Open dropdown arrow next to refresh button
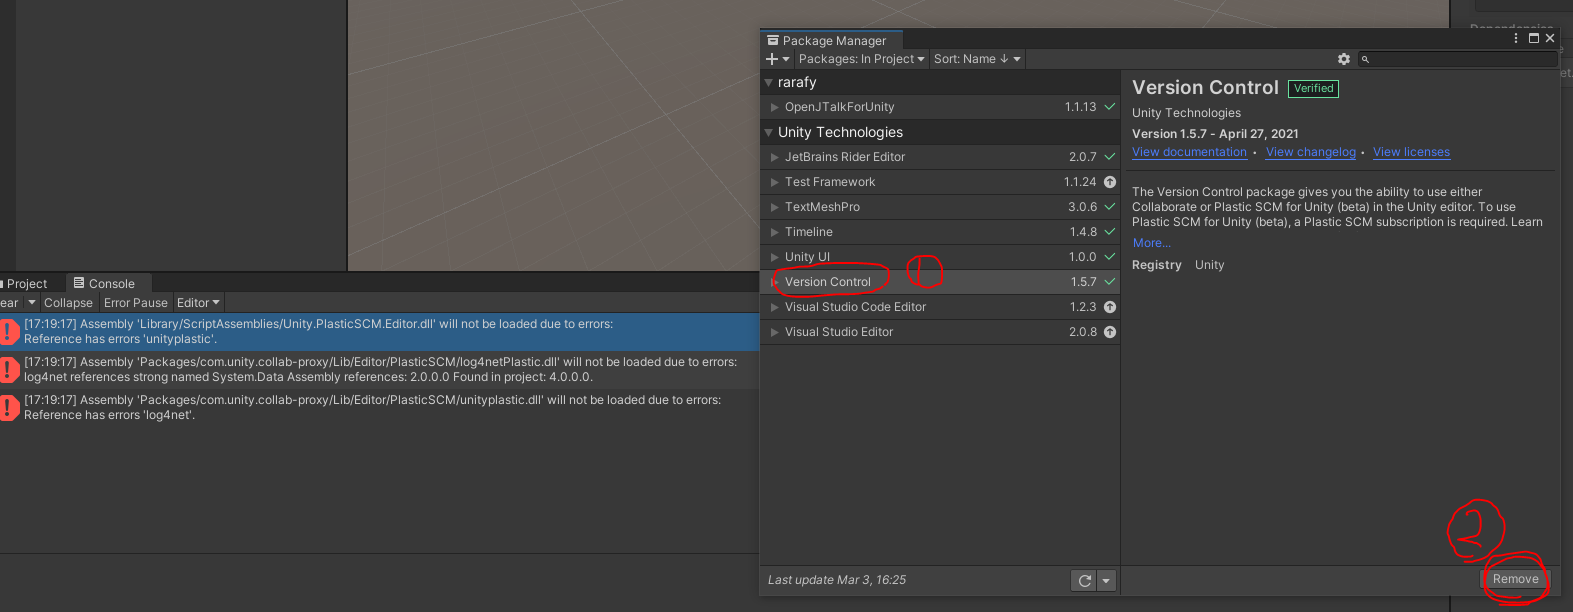 (x=1106, y=580)
